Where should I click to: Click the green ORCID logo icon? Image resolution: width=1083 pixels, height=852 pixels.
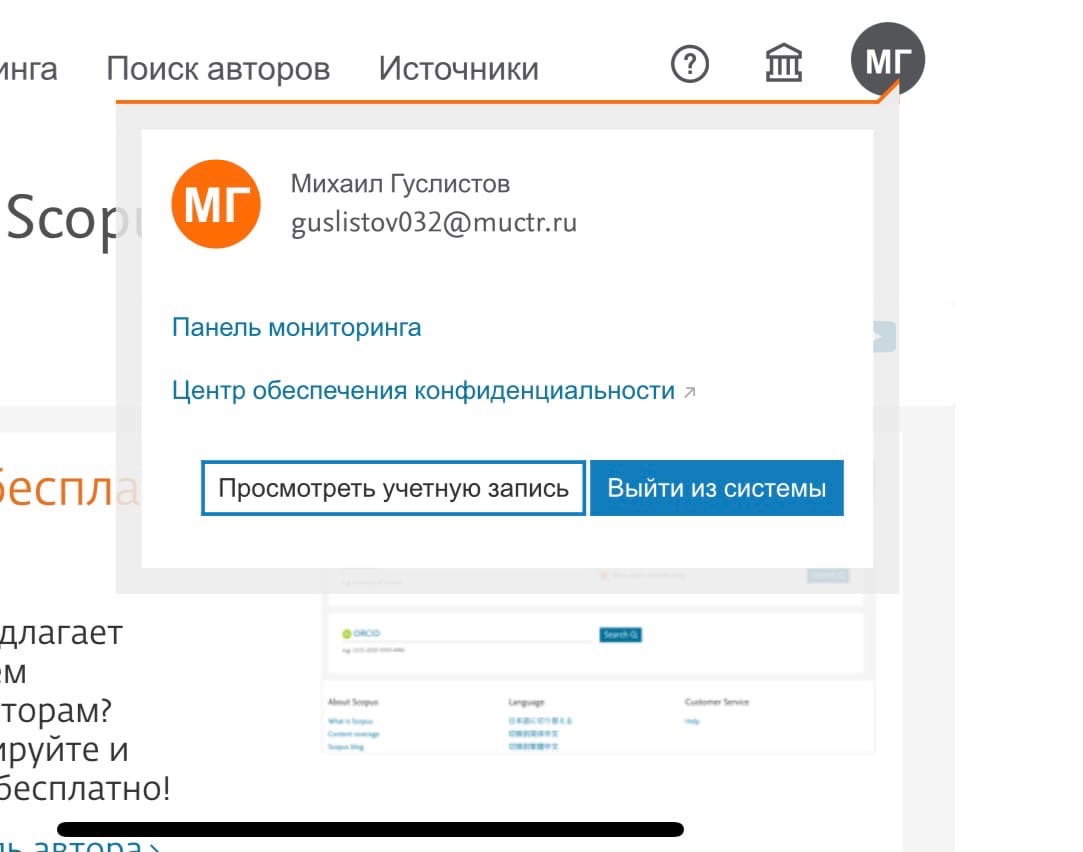tap(346, 634)
